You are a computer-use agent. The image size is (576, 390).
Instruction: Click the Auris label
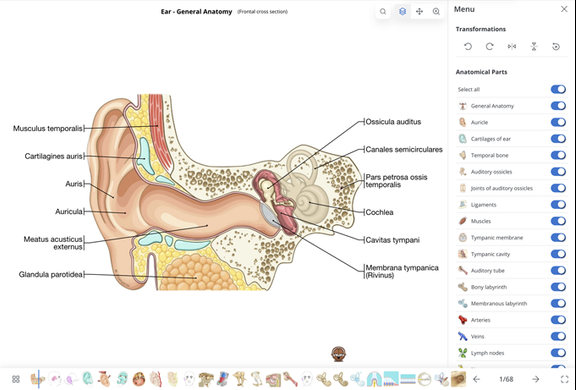[x=74, y=184]
